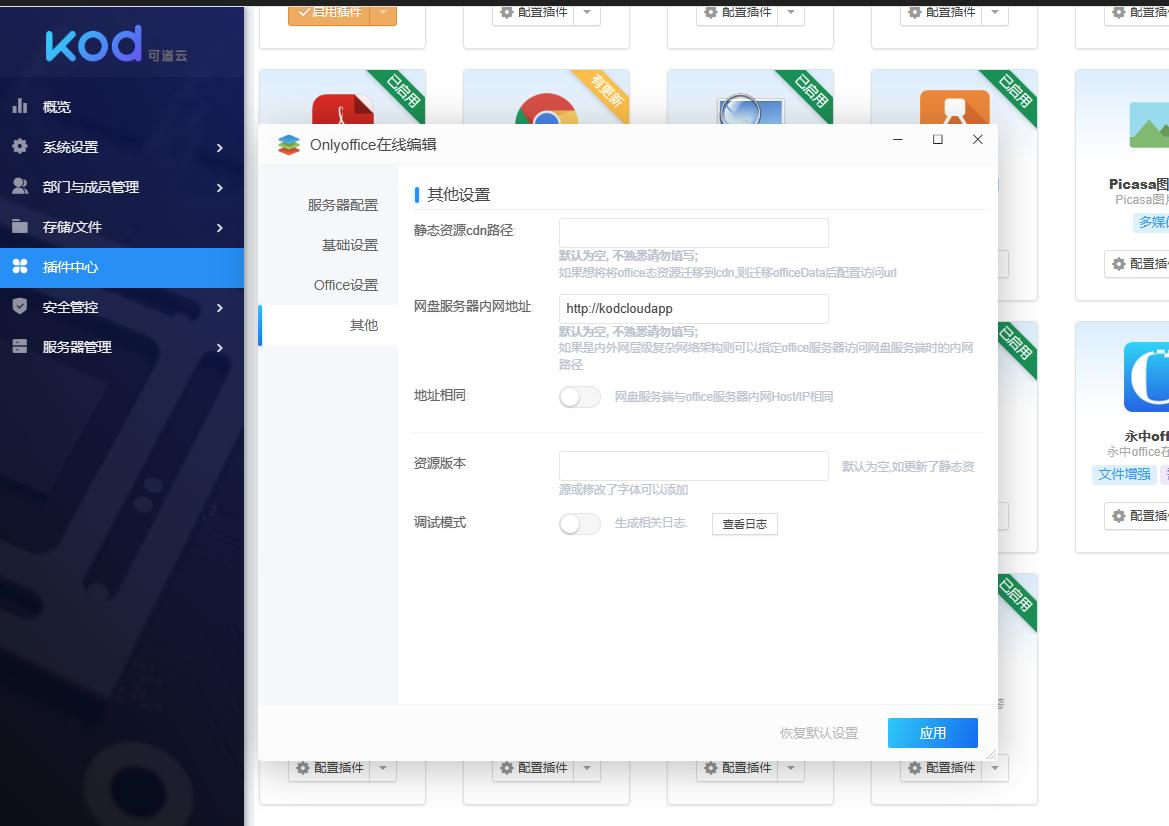Click the Chrome-style plugin icon
1169x826 pixels.
(546, 108)
